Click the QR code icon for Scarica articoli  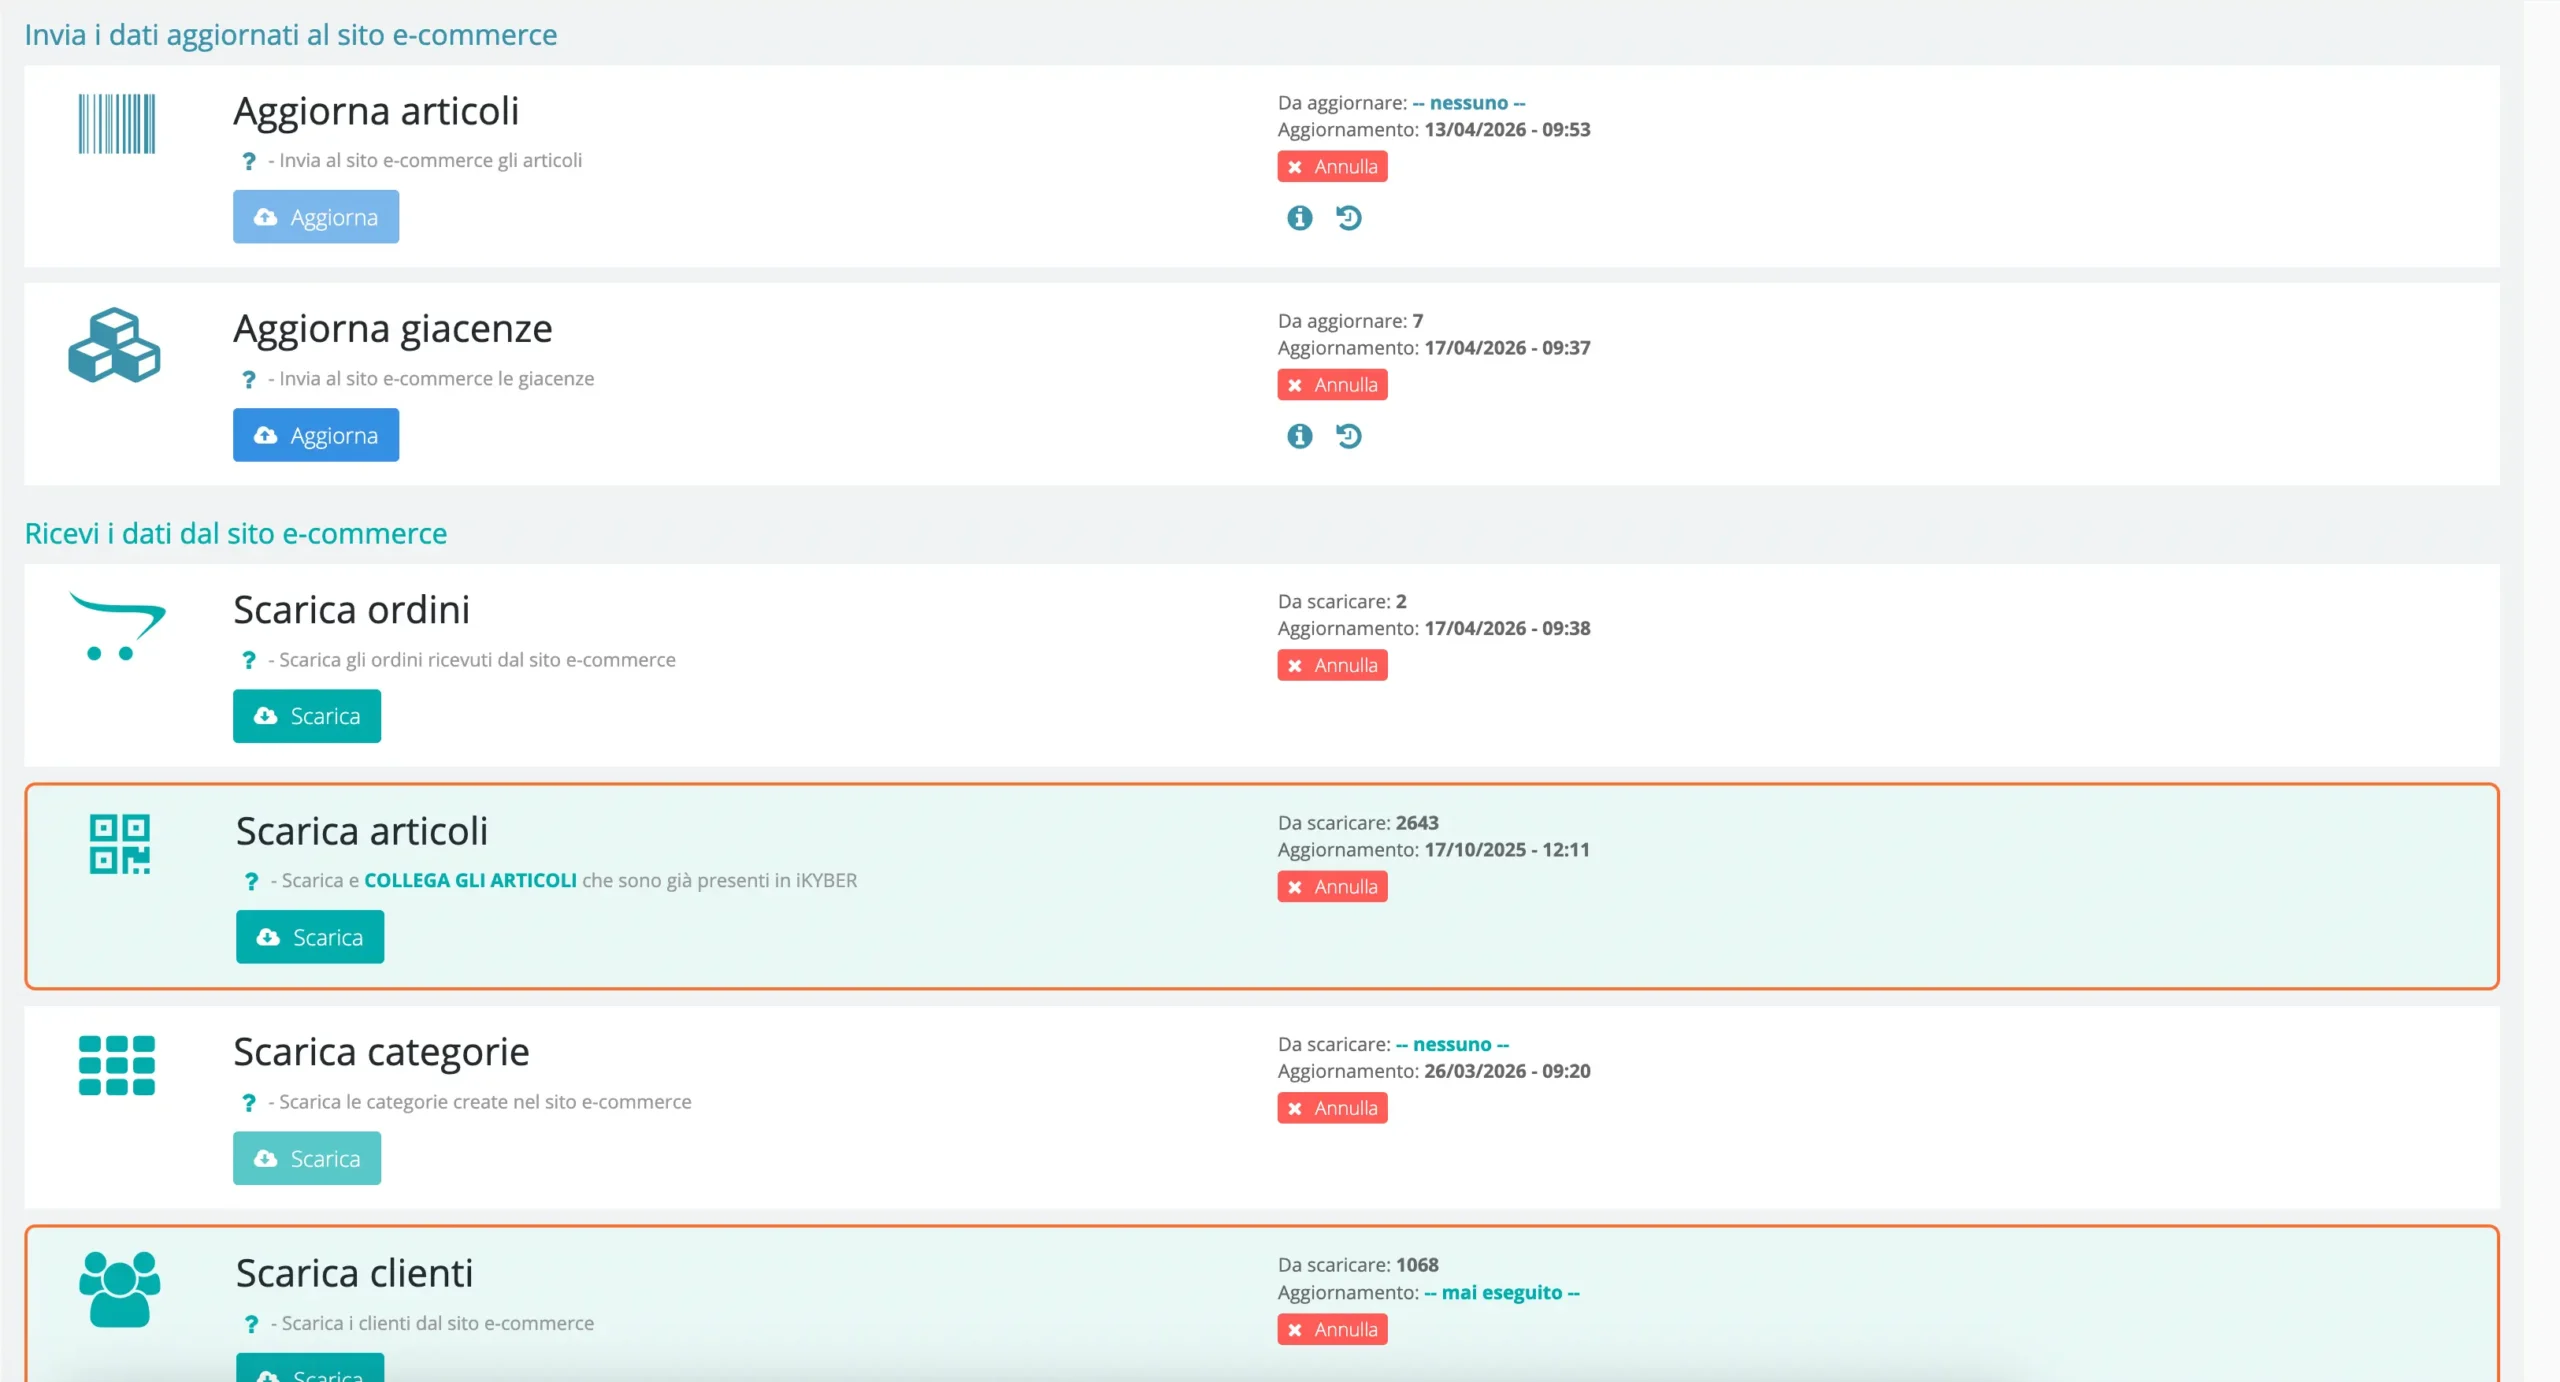coord(120,844)
